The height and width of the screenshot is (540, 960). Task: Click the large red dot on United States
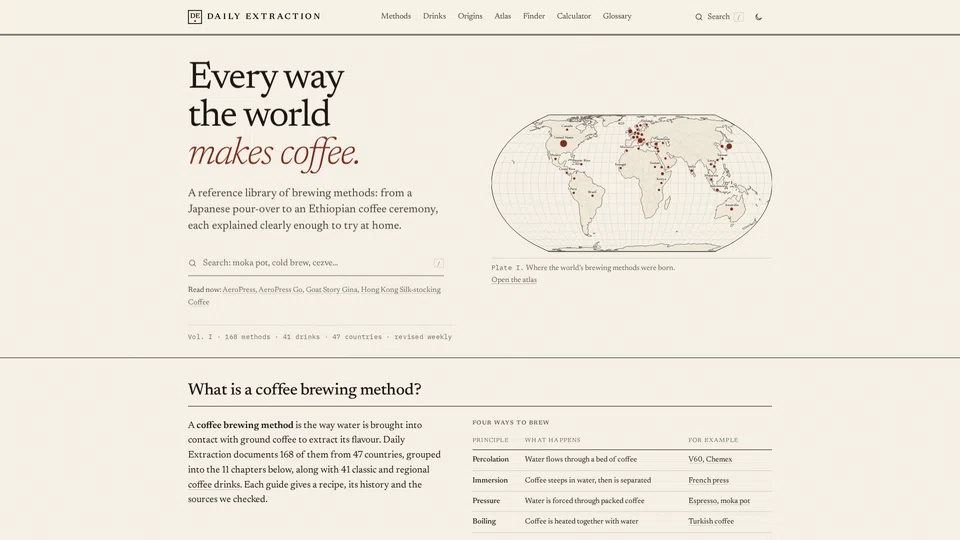point(563,143)
